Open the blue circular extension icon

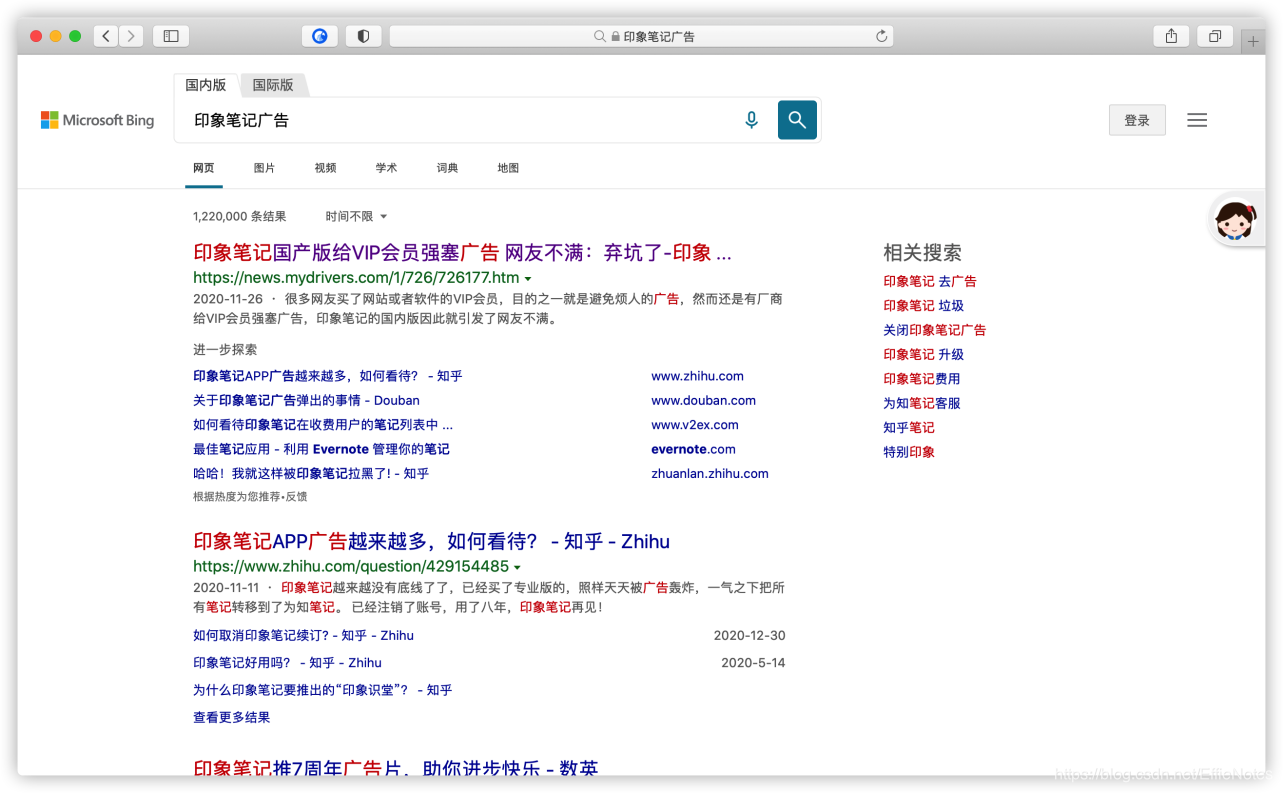320,36
